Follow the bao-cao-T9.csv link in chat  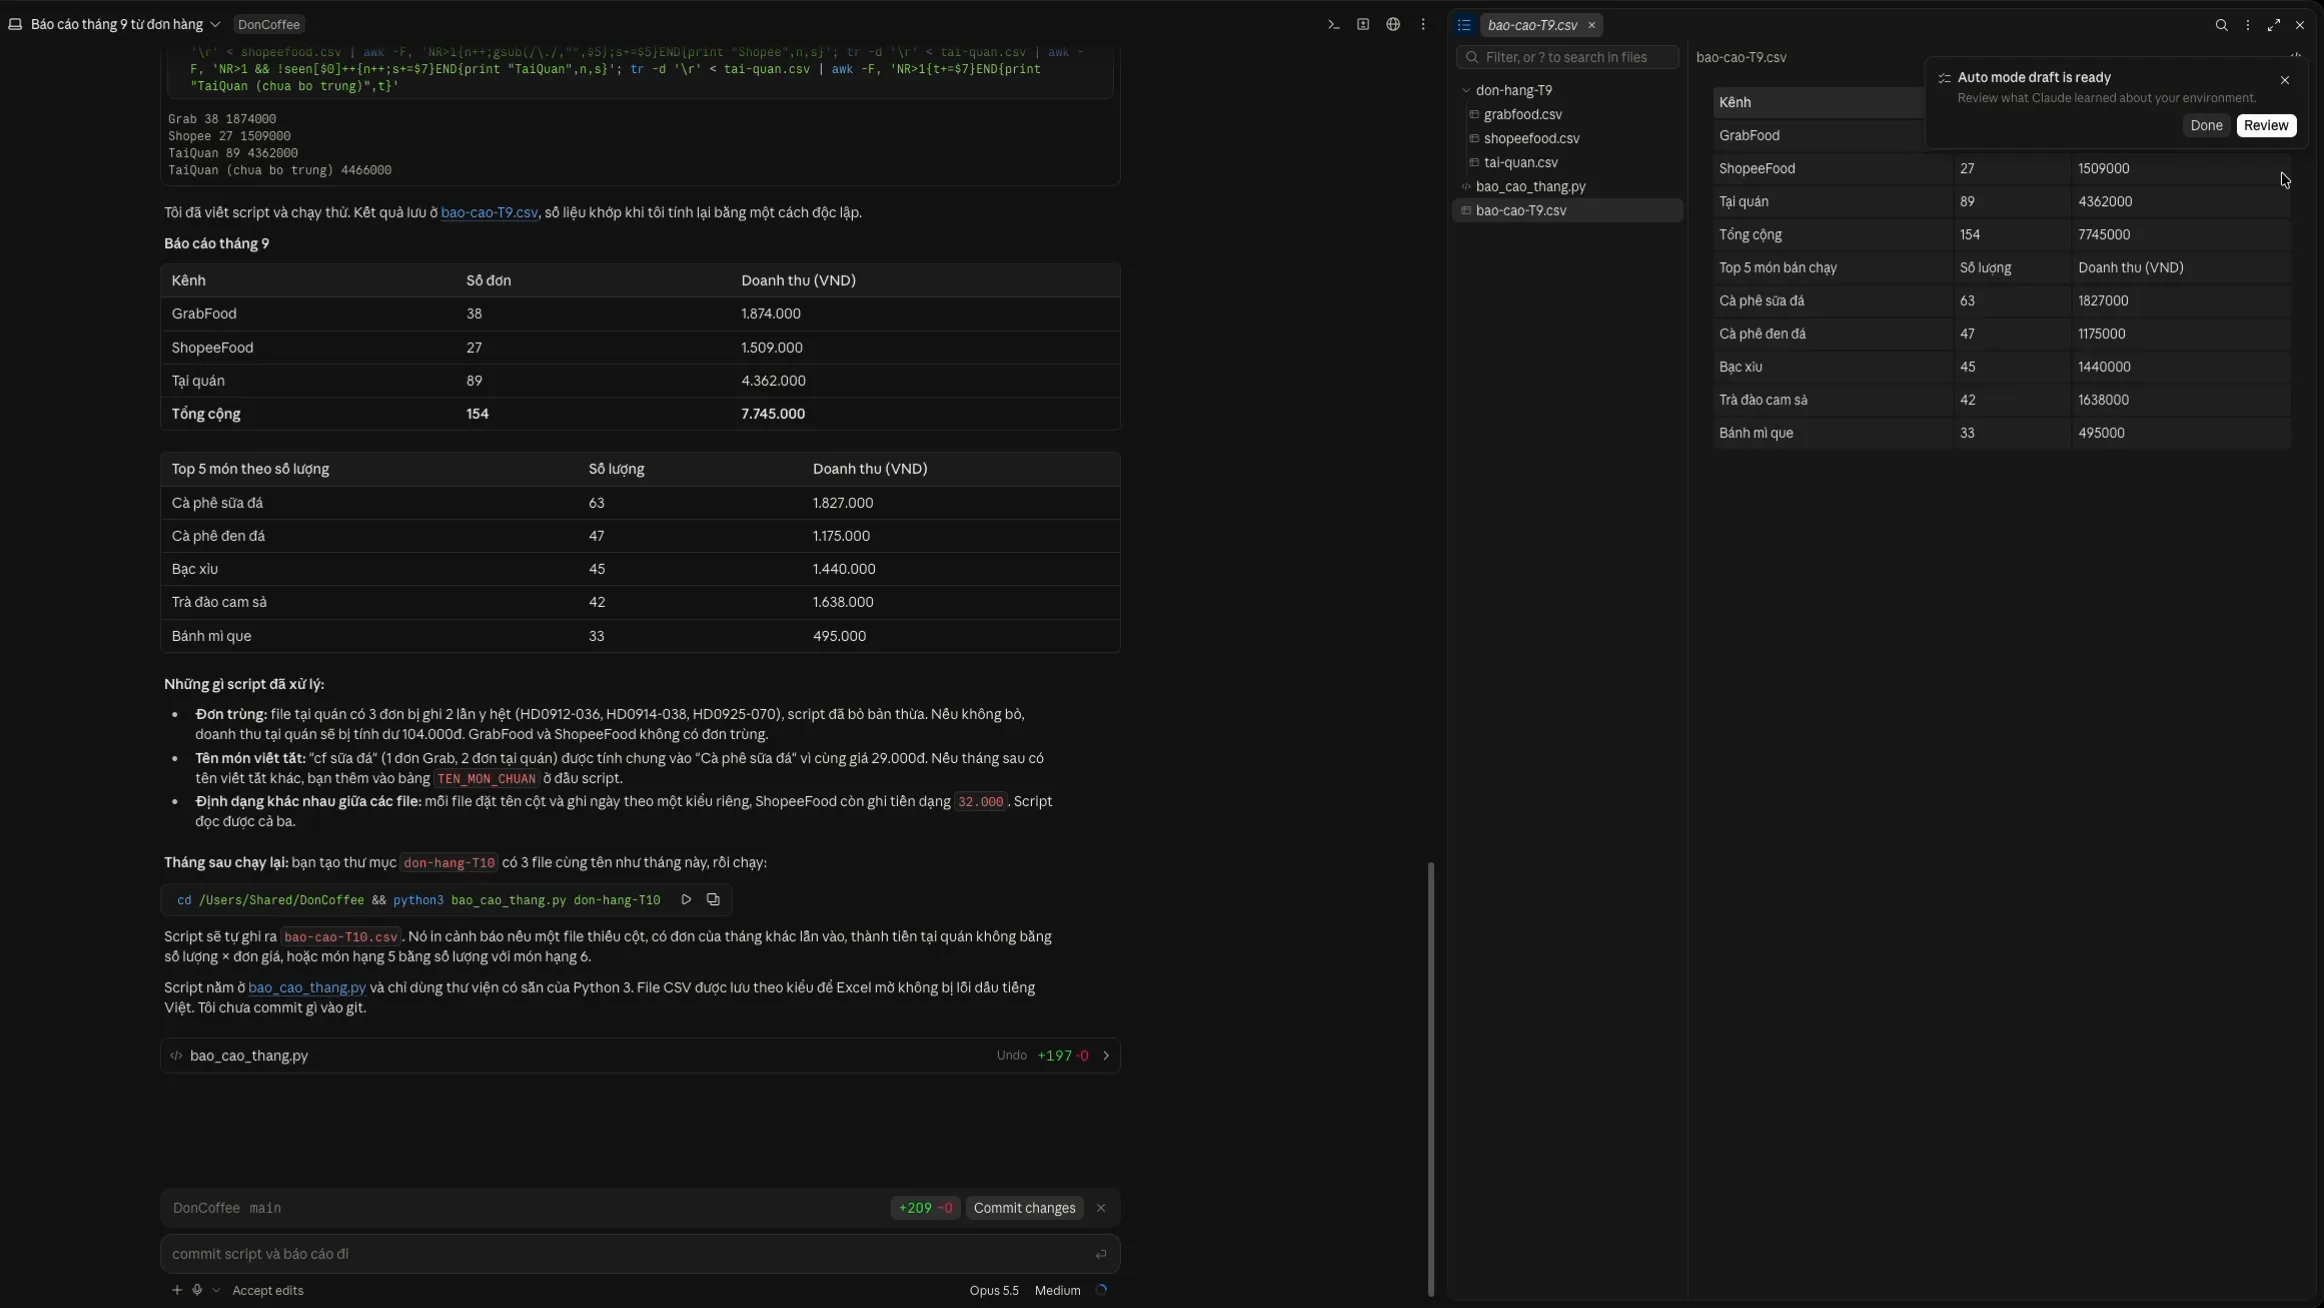point(489,212)
